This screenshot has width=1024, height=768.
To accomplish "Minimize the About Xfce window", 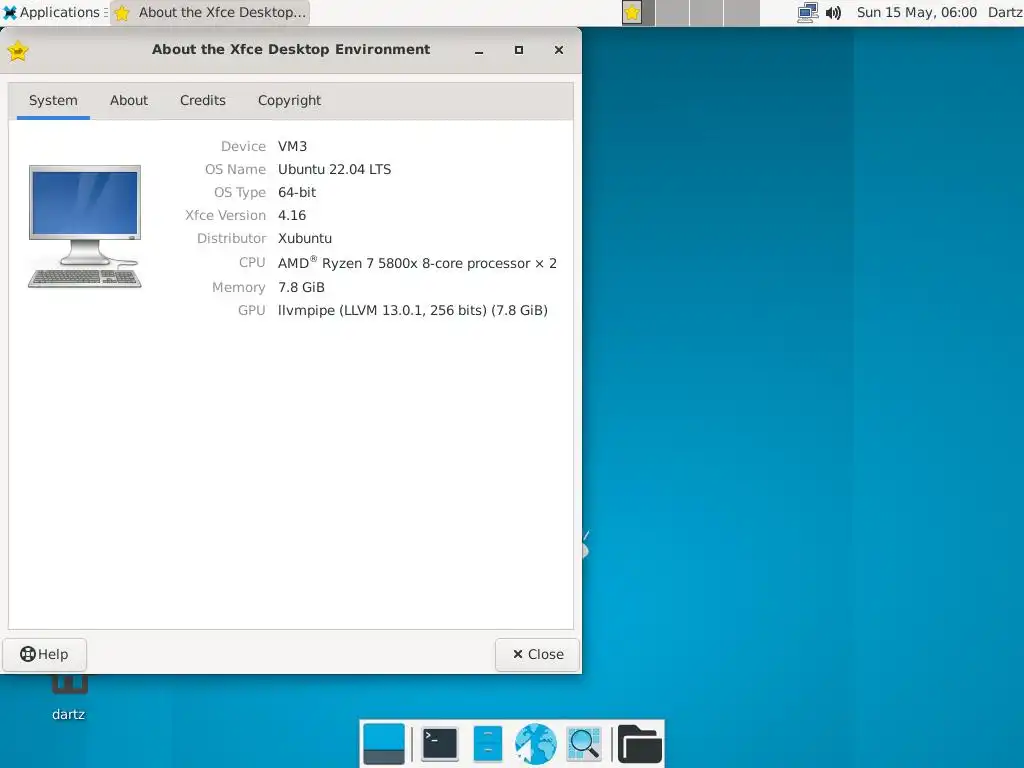I will tap(479, 50).
